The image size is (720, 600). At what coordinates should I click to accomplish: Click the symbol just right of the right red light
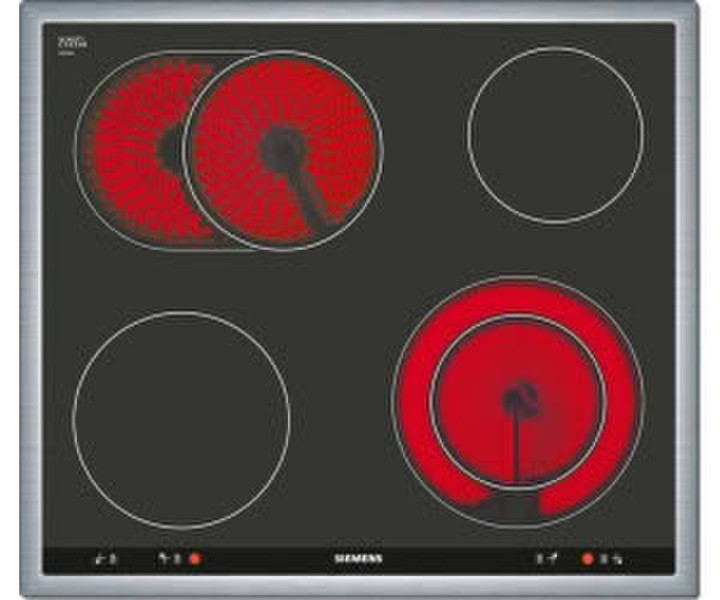(x=612, y=558)
